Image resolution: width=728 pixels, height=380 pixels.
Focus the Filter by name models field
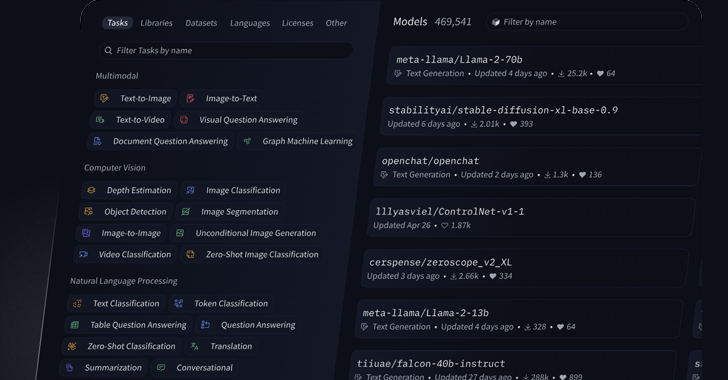(x=587, y=22)
